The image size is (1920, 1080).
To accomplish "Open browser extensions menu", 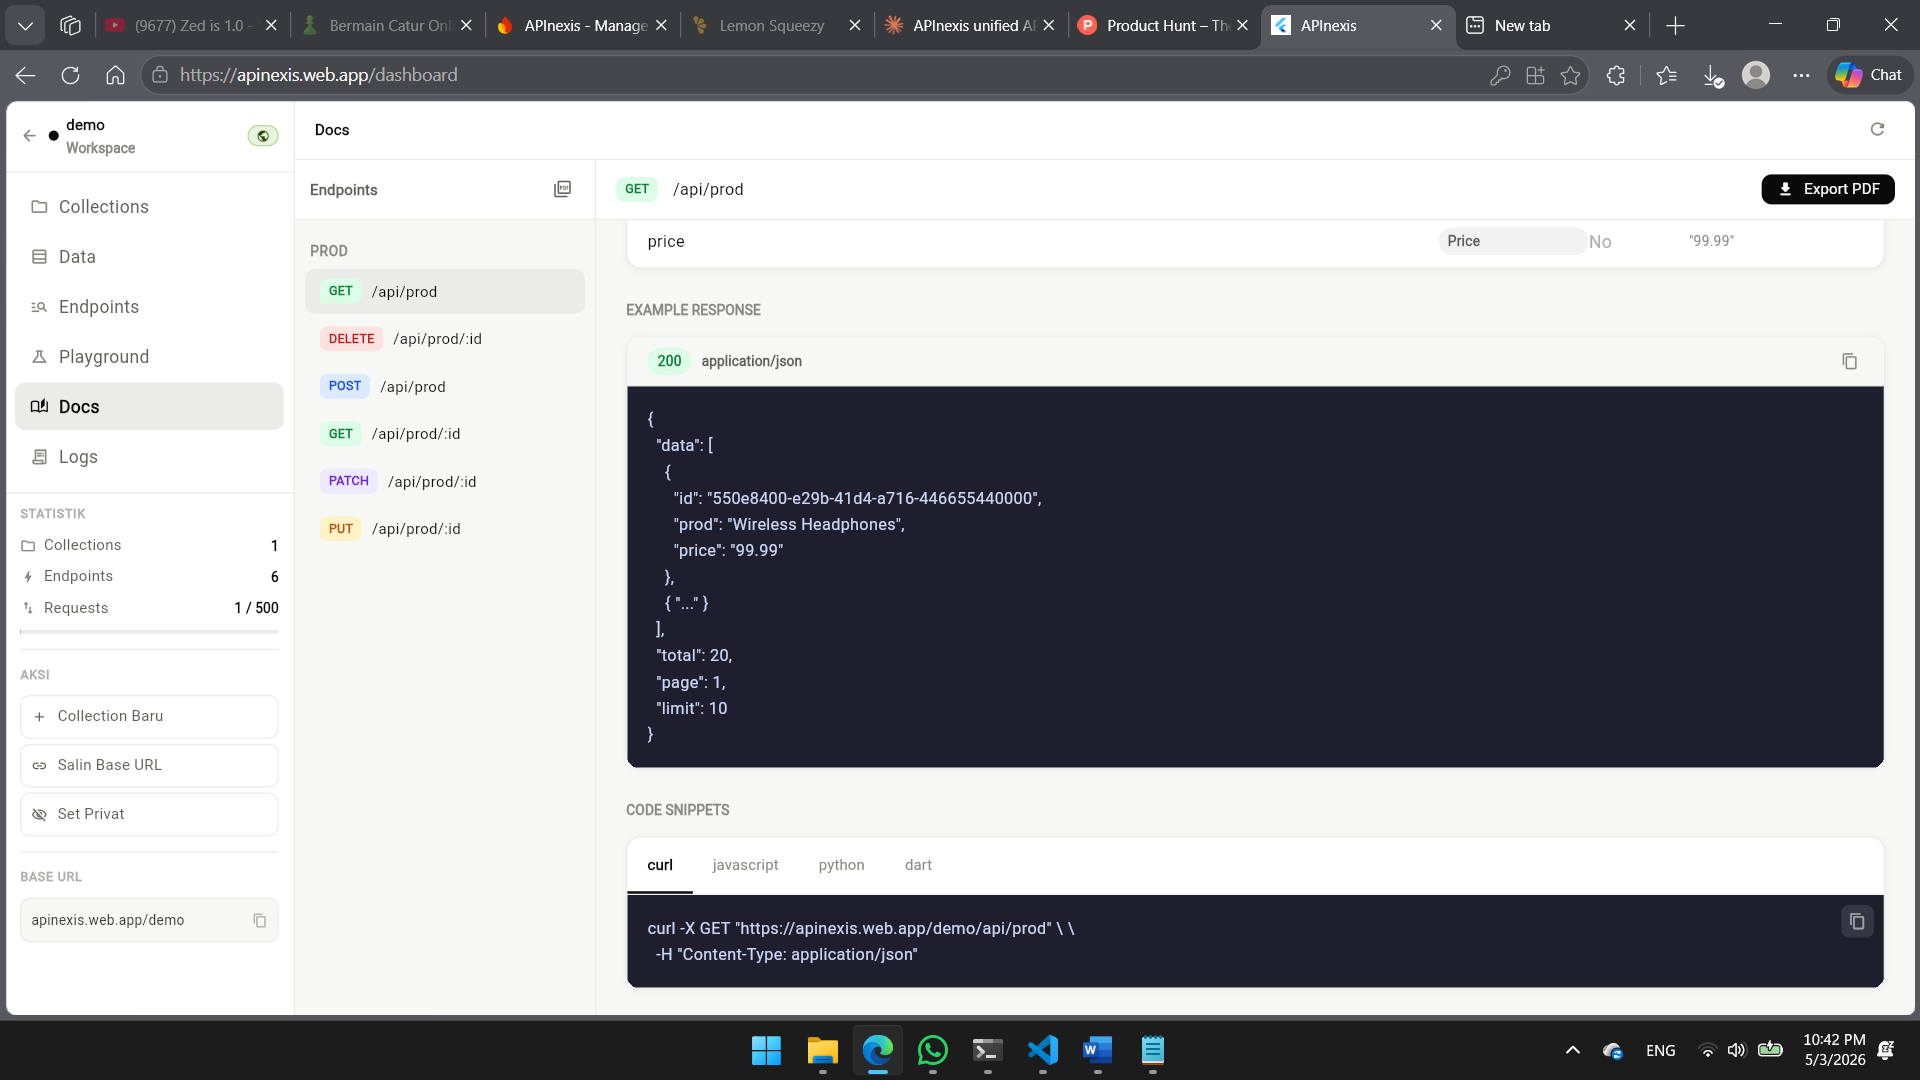I will click(x=1616, y=75).
